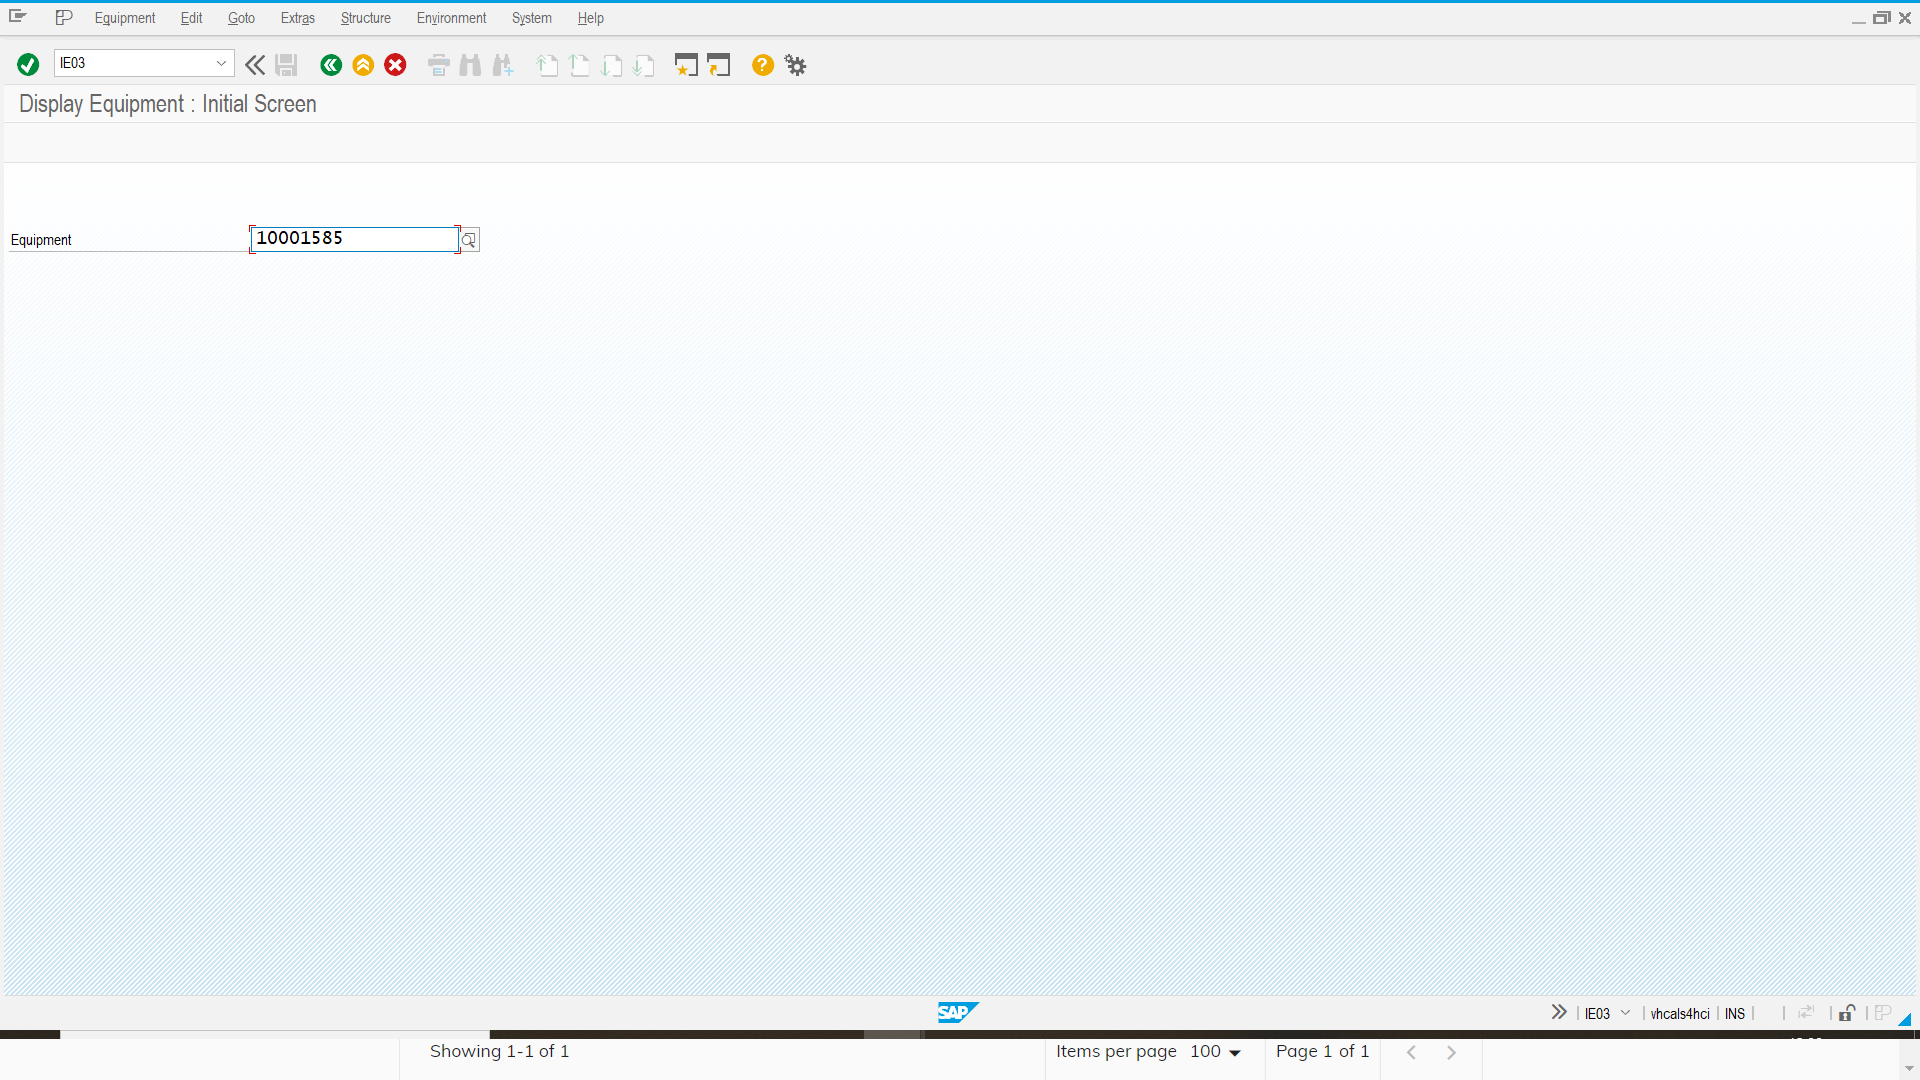1920x1080 pixels.
Task: Open the Equipment menu
Action: pos(124,17)
